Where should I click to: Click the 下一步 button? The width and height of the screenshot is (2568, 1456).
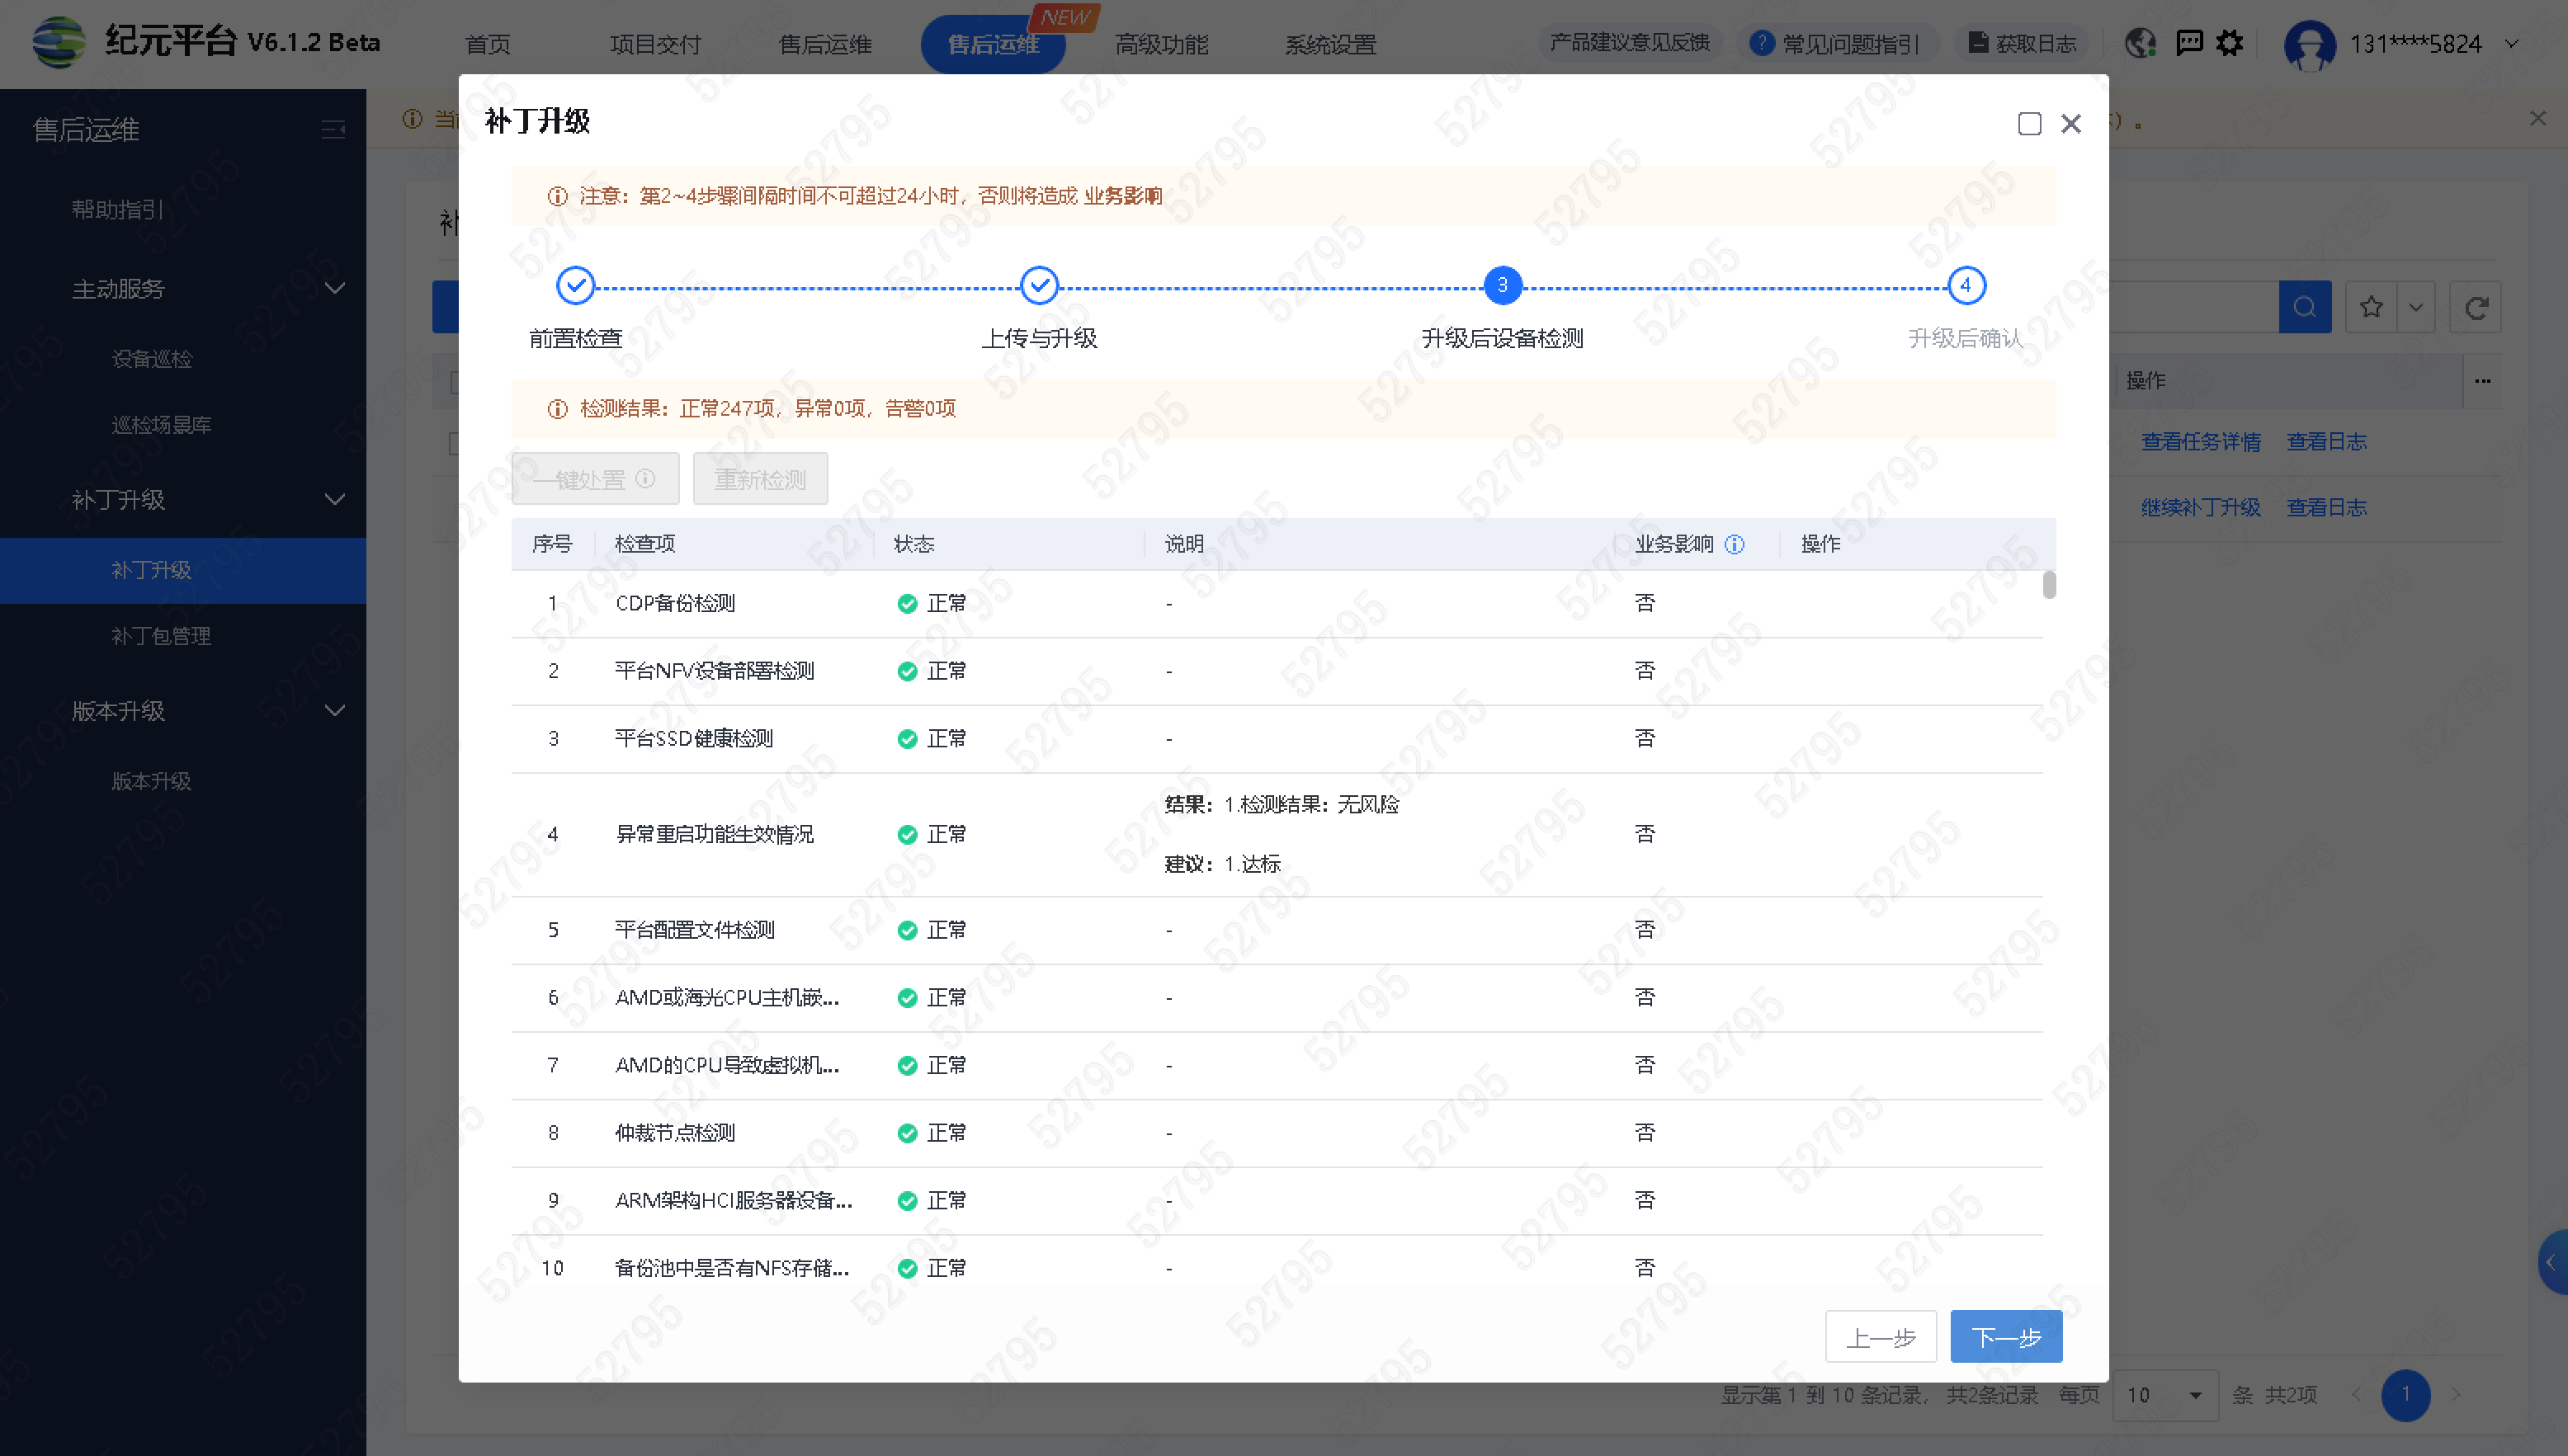pos(2005,1337)
